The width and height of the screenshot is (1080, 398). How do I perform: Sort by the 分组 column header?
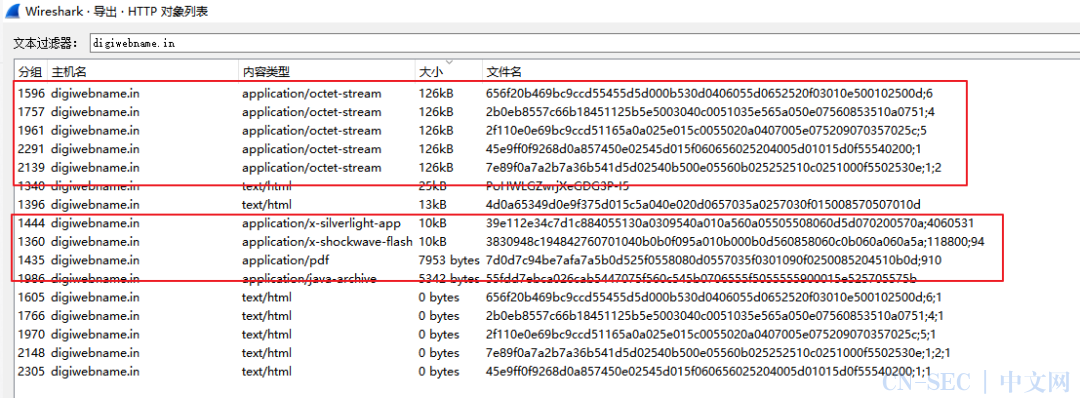(30, 72)
